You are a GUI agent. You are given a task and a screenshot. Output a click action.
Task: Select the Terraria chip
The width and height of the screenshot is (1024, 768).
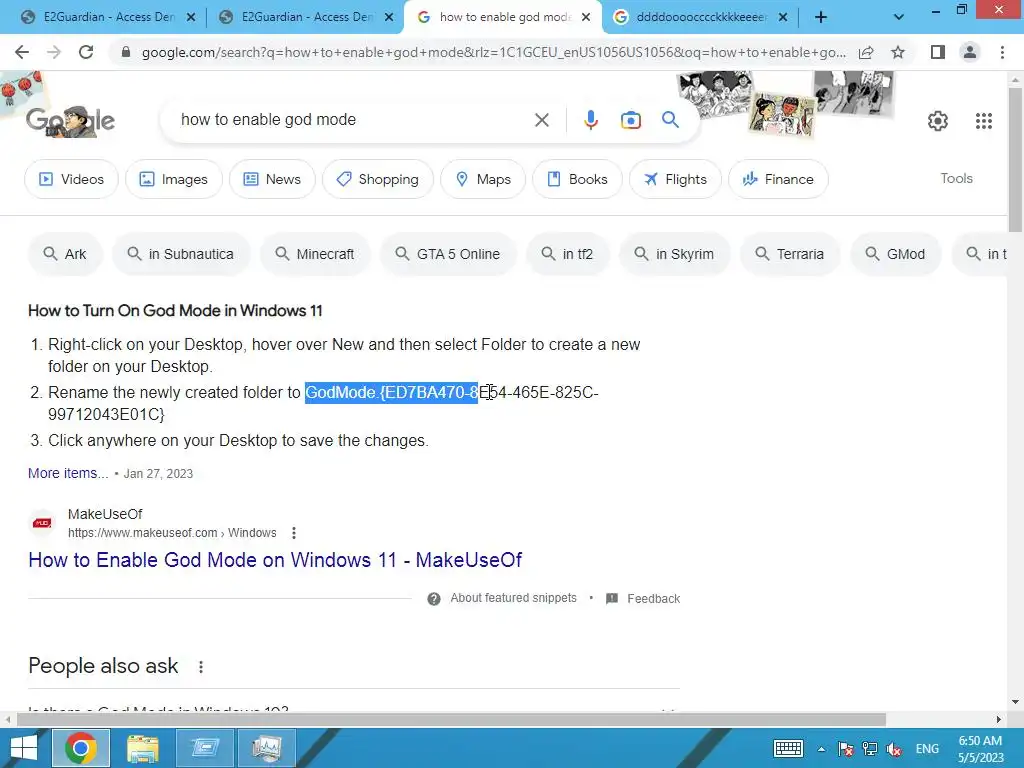coord(790,254)
